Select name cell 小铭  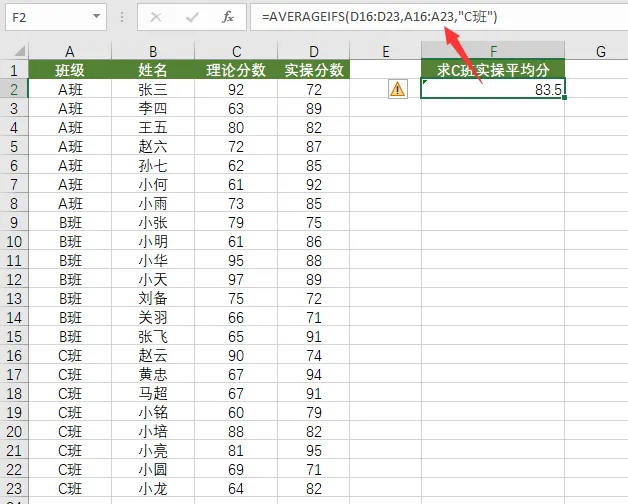(153, 412)
